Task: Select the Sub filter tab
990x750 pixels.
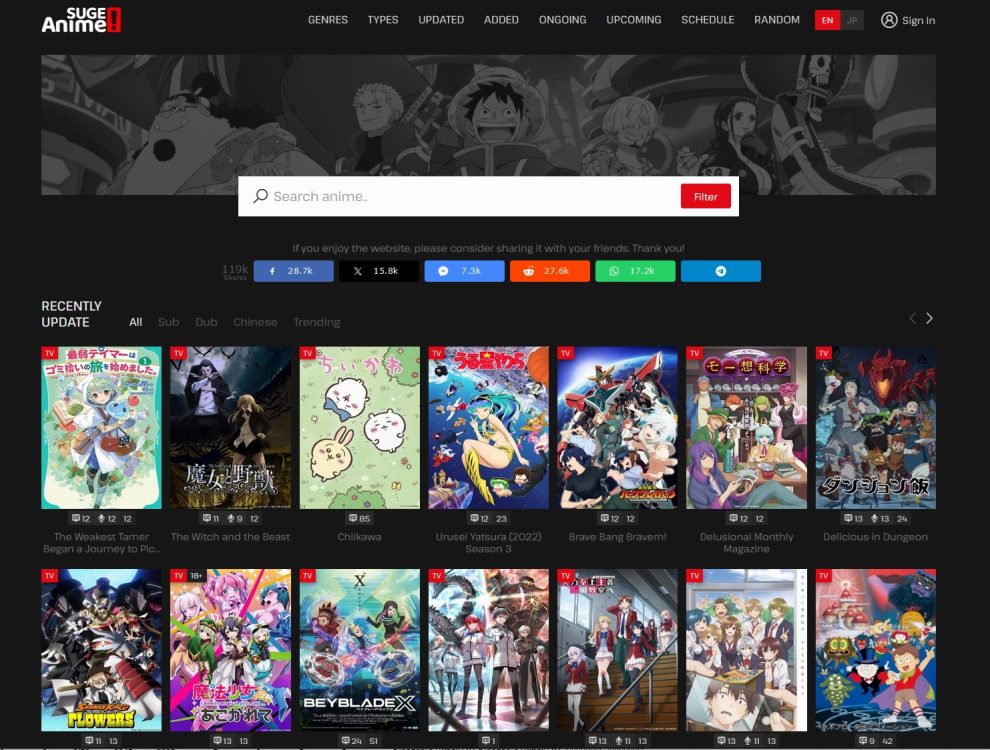Action: (169, 322)
